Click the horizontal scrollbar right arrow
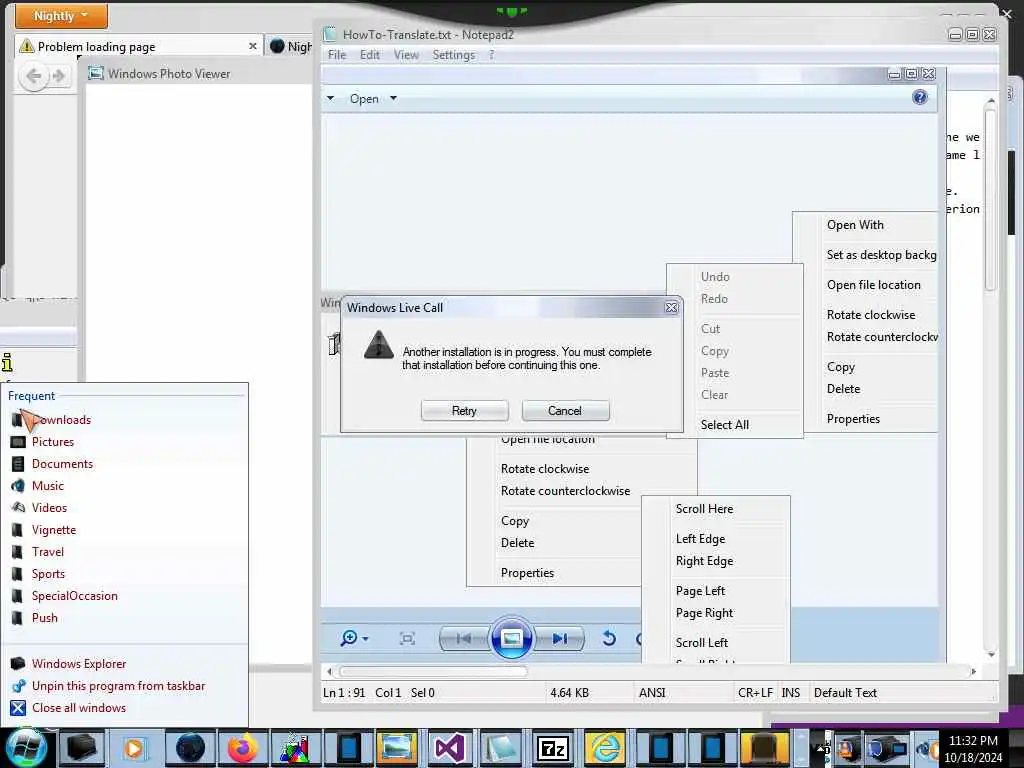 tap(974, 671)
